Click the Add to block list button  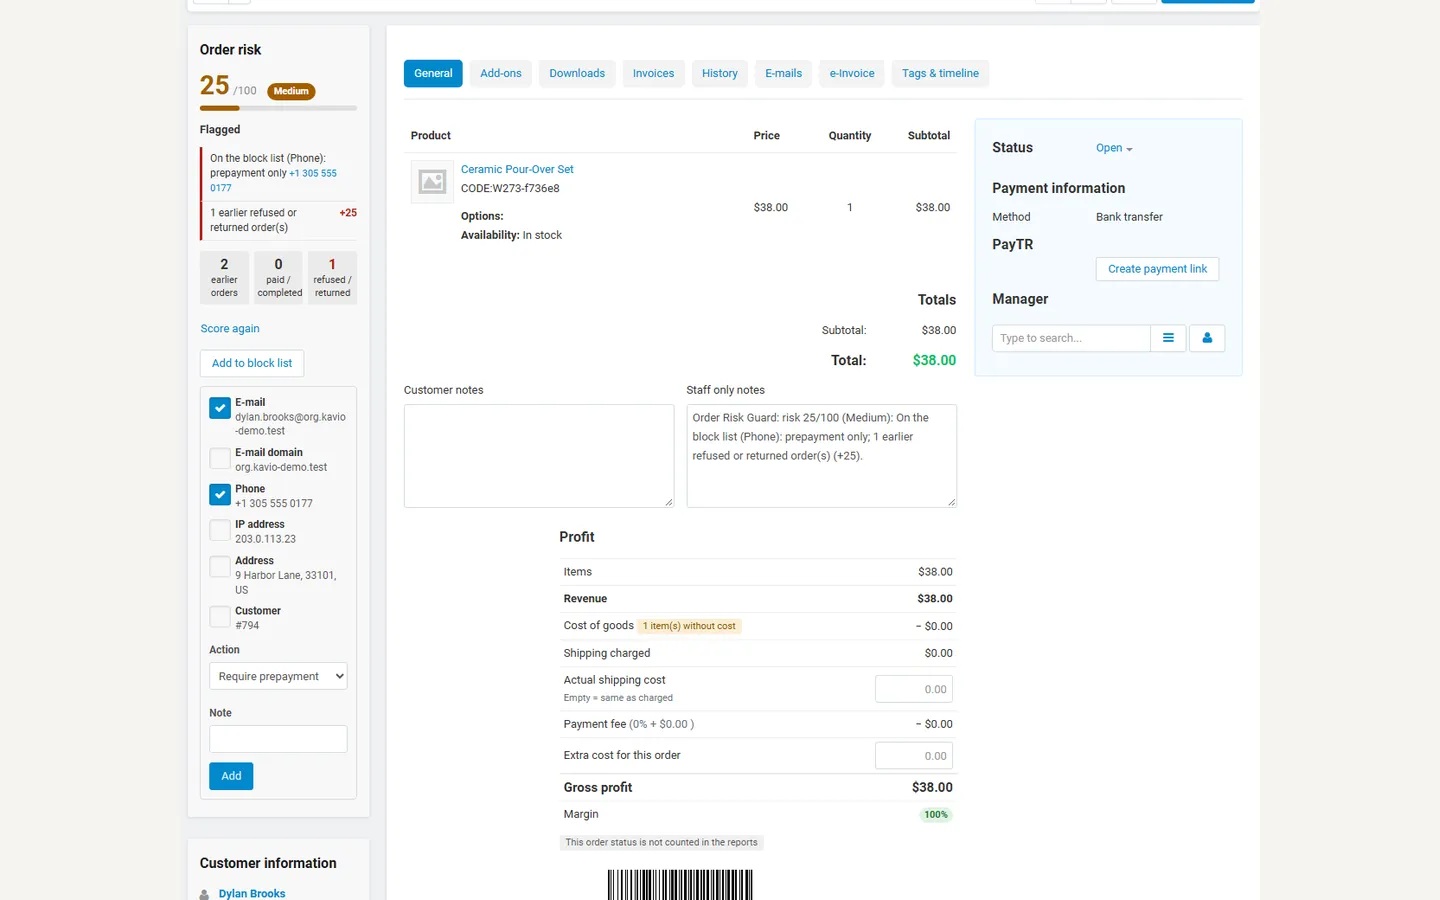(x=252, y=363)
